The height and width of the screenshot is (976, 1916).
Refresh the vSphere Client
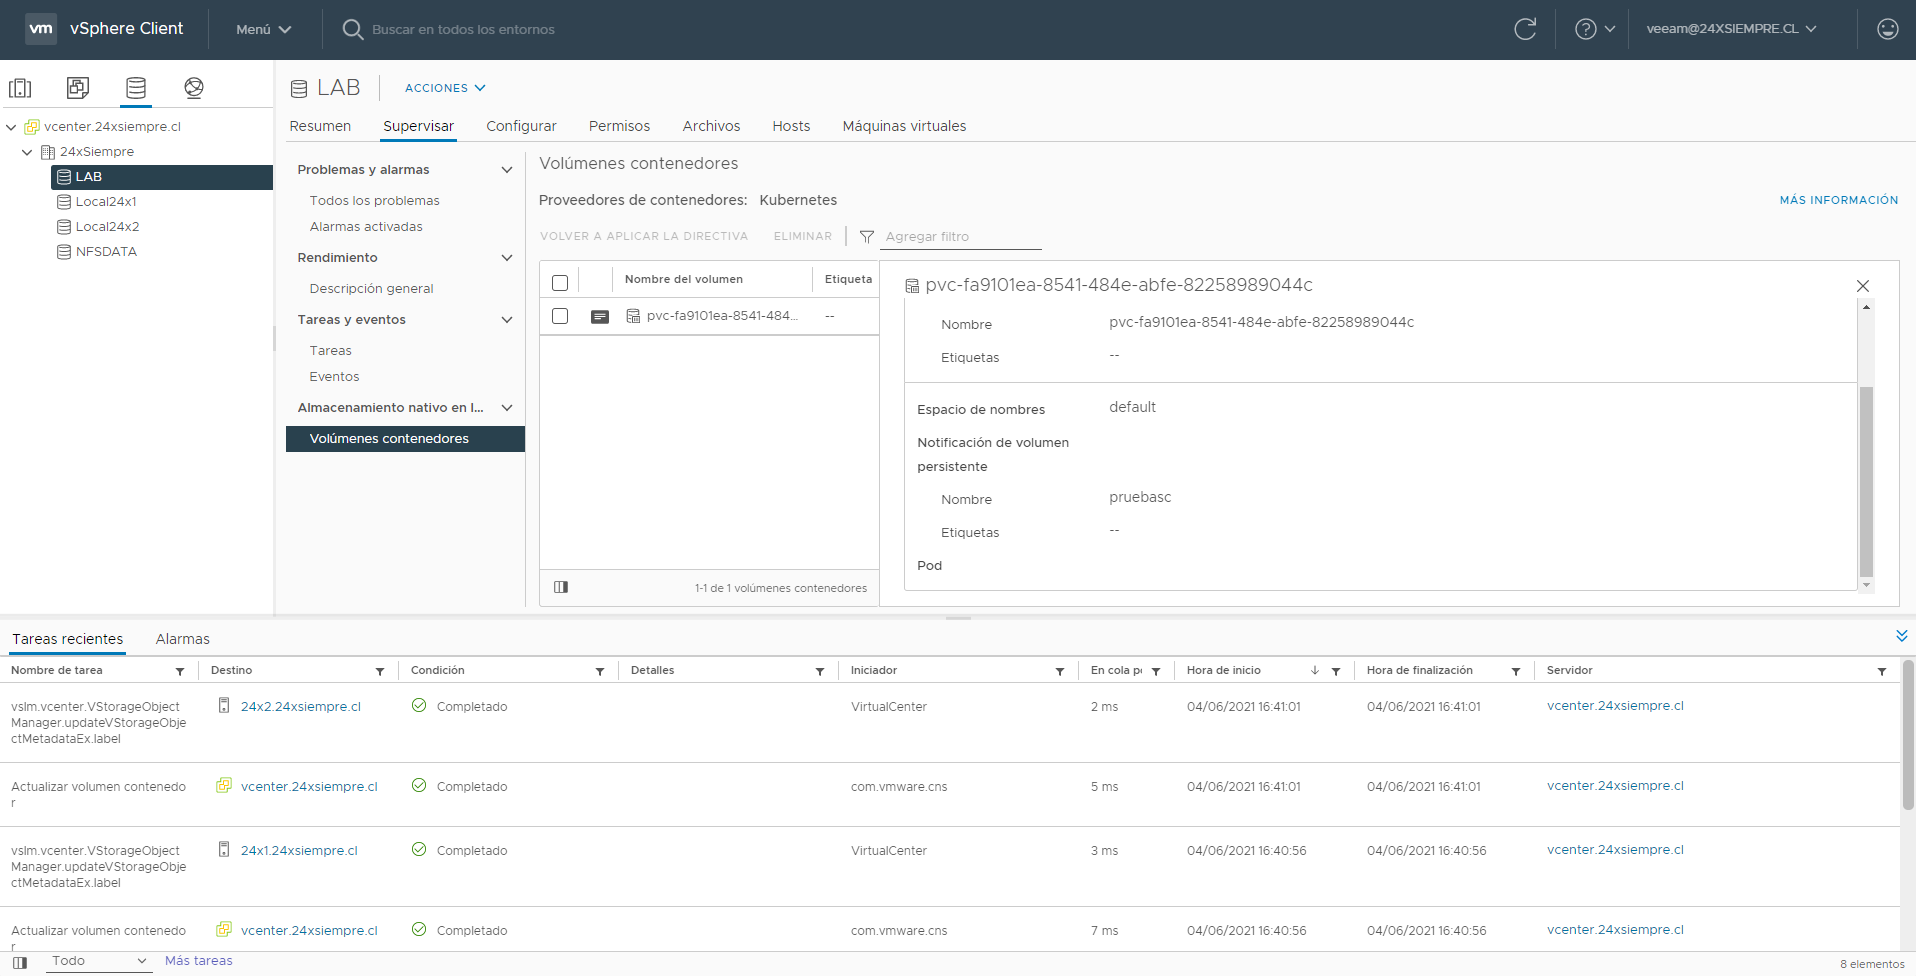click(1525, 29)
